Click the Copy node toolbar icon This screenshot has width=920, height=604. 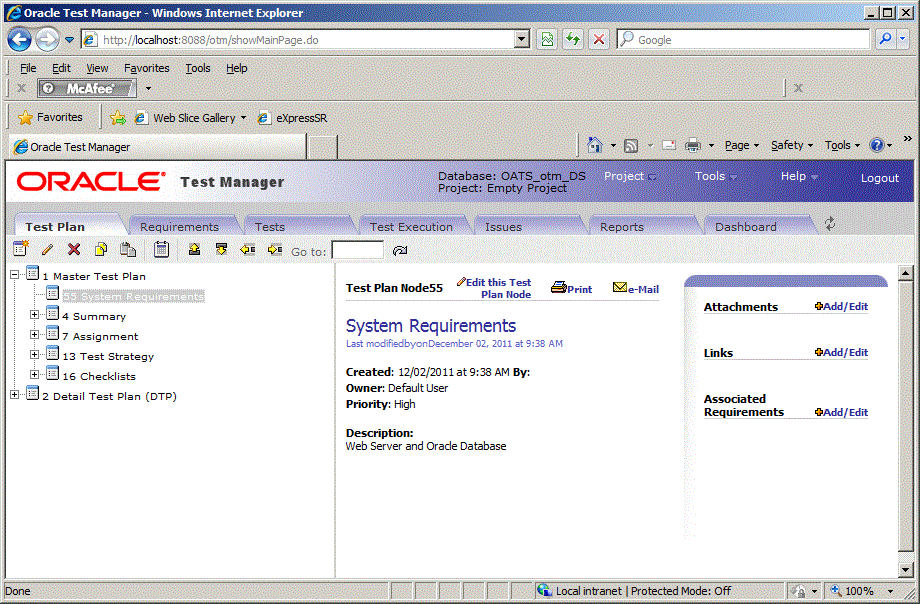tap(101, 249)
